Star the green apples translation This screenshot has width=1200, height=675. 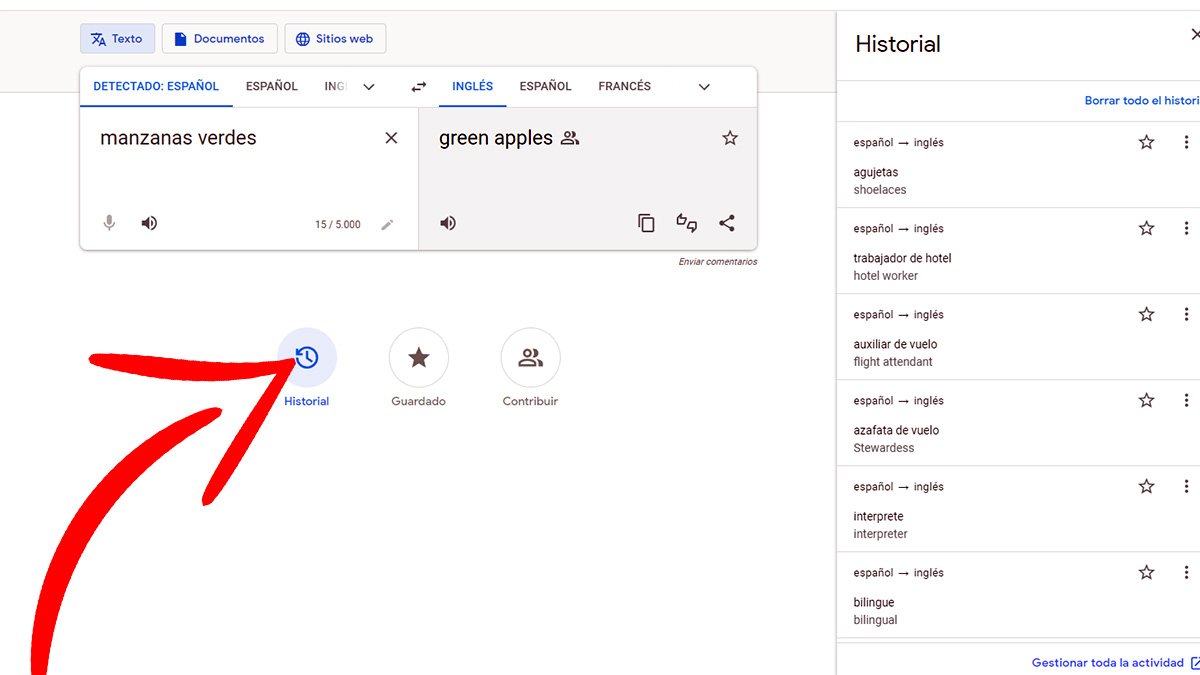pyautogui.click(x=730, y=138)
